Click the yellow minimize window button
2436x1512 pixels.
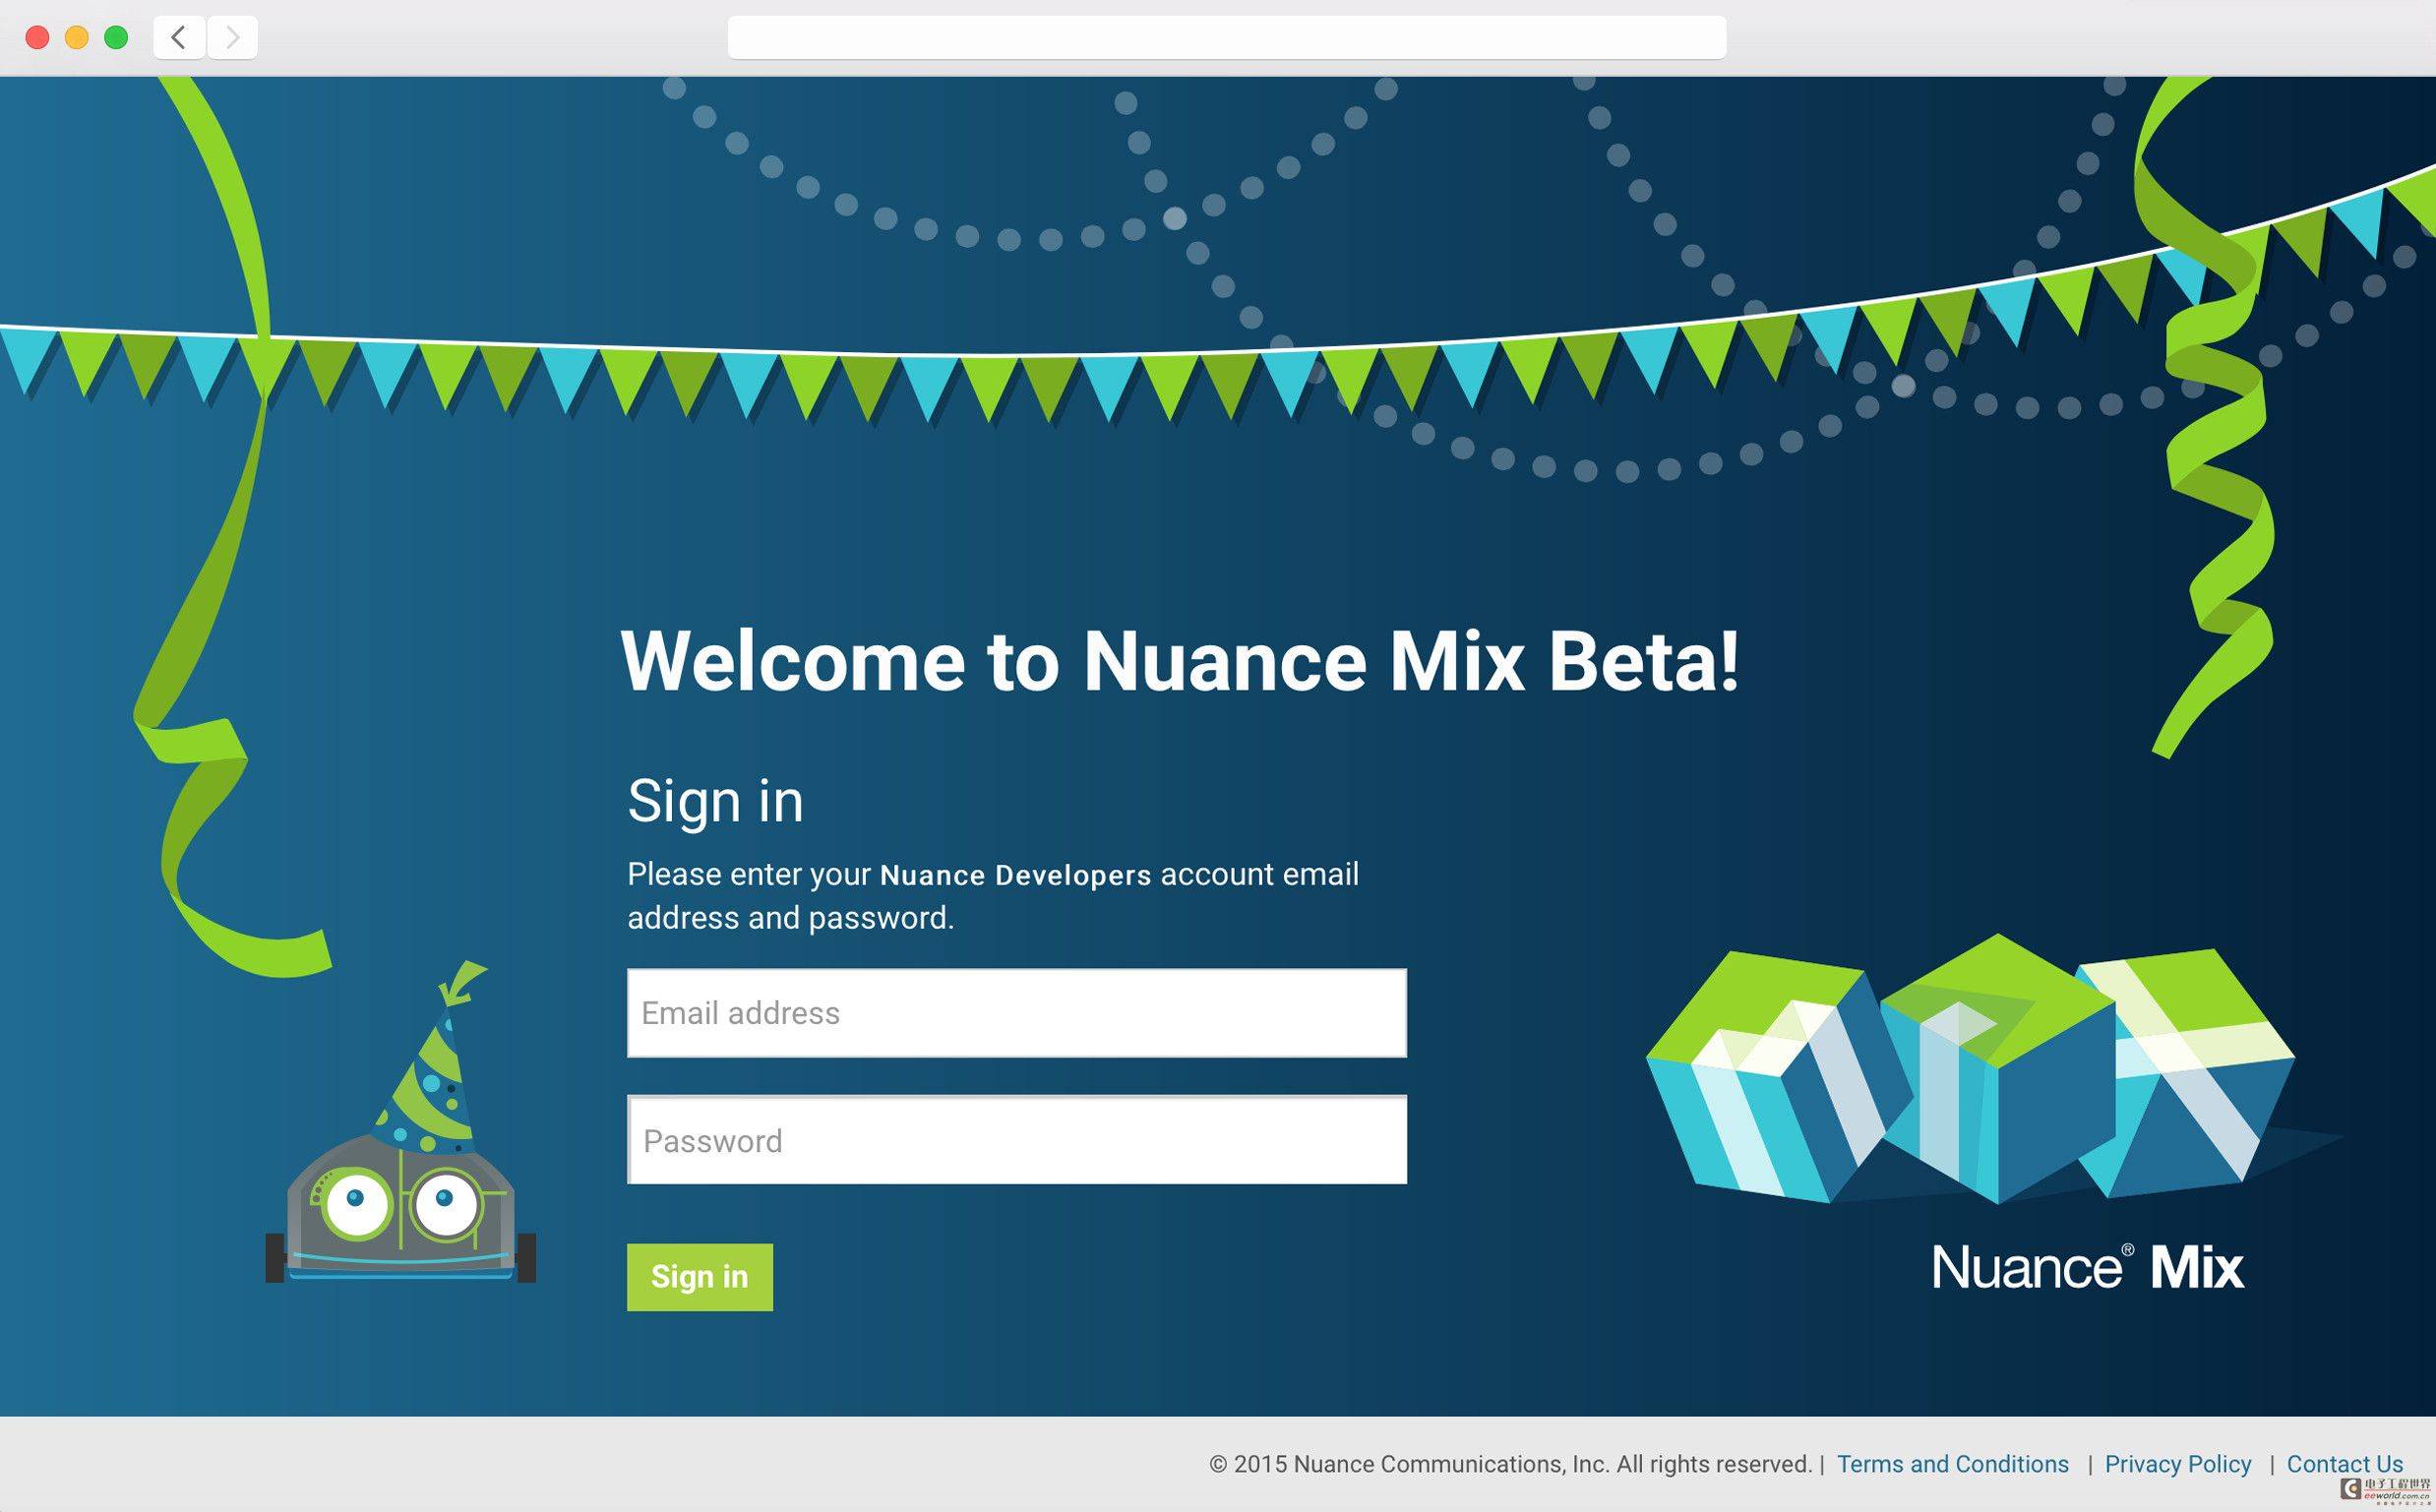[x=77, y=38]
